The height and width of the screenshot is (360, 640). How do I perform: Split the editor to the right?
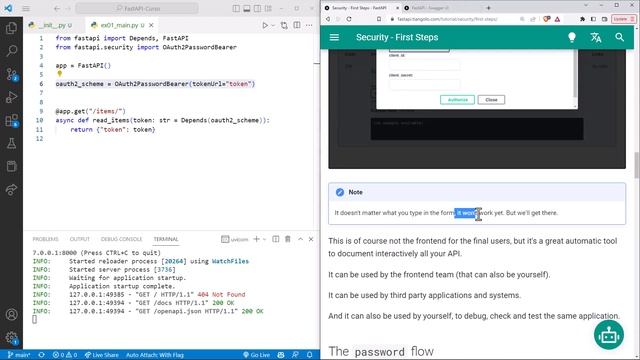point(297,25)
